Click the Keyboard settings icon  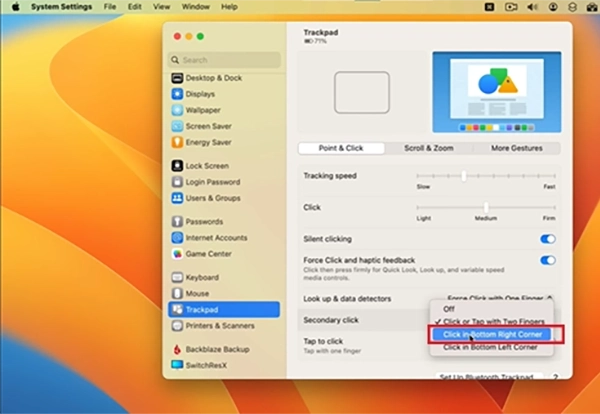[177, 278]
